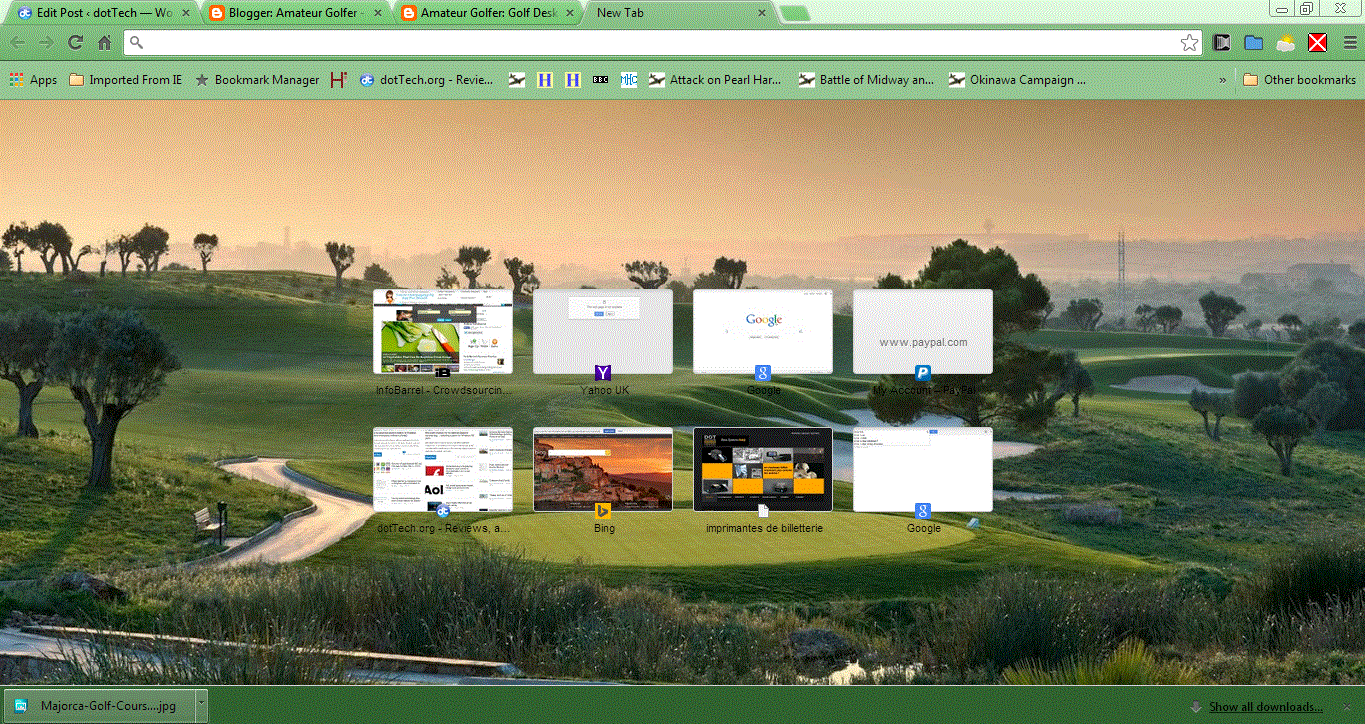
Task: Open the Yahoo UK most visited thumbnail
Action: coord(603,330)
